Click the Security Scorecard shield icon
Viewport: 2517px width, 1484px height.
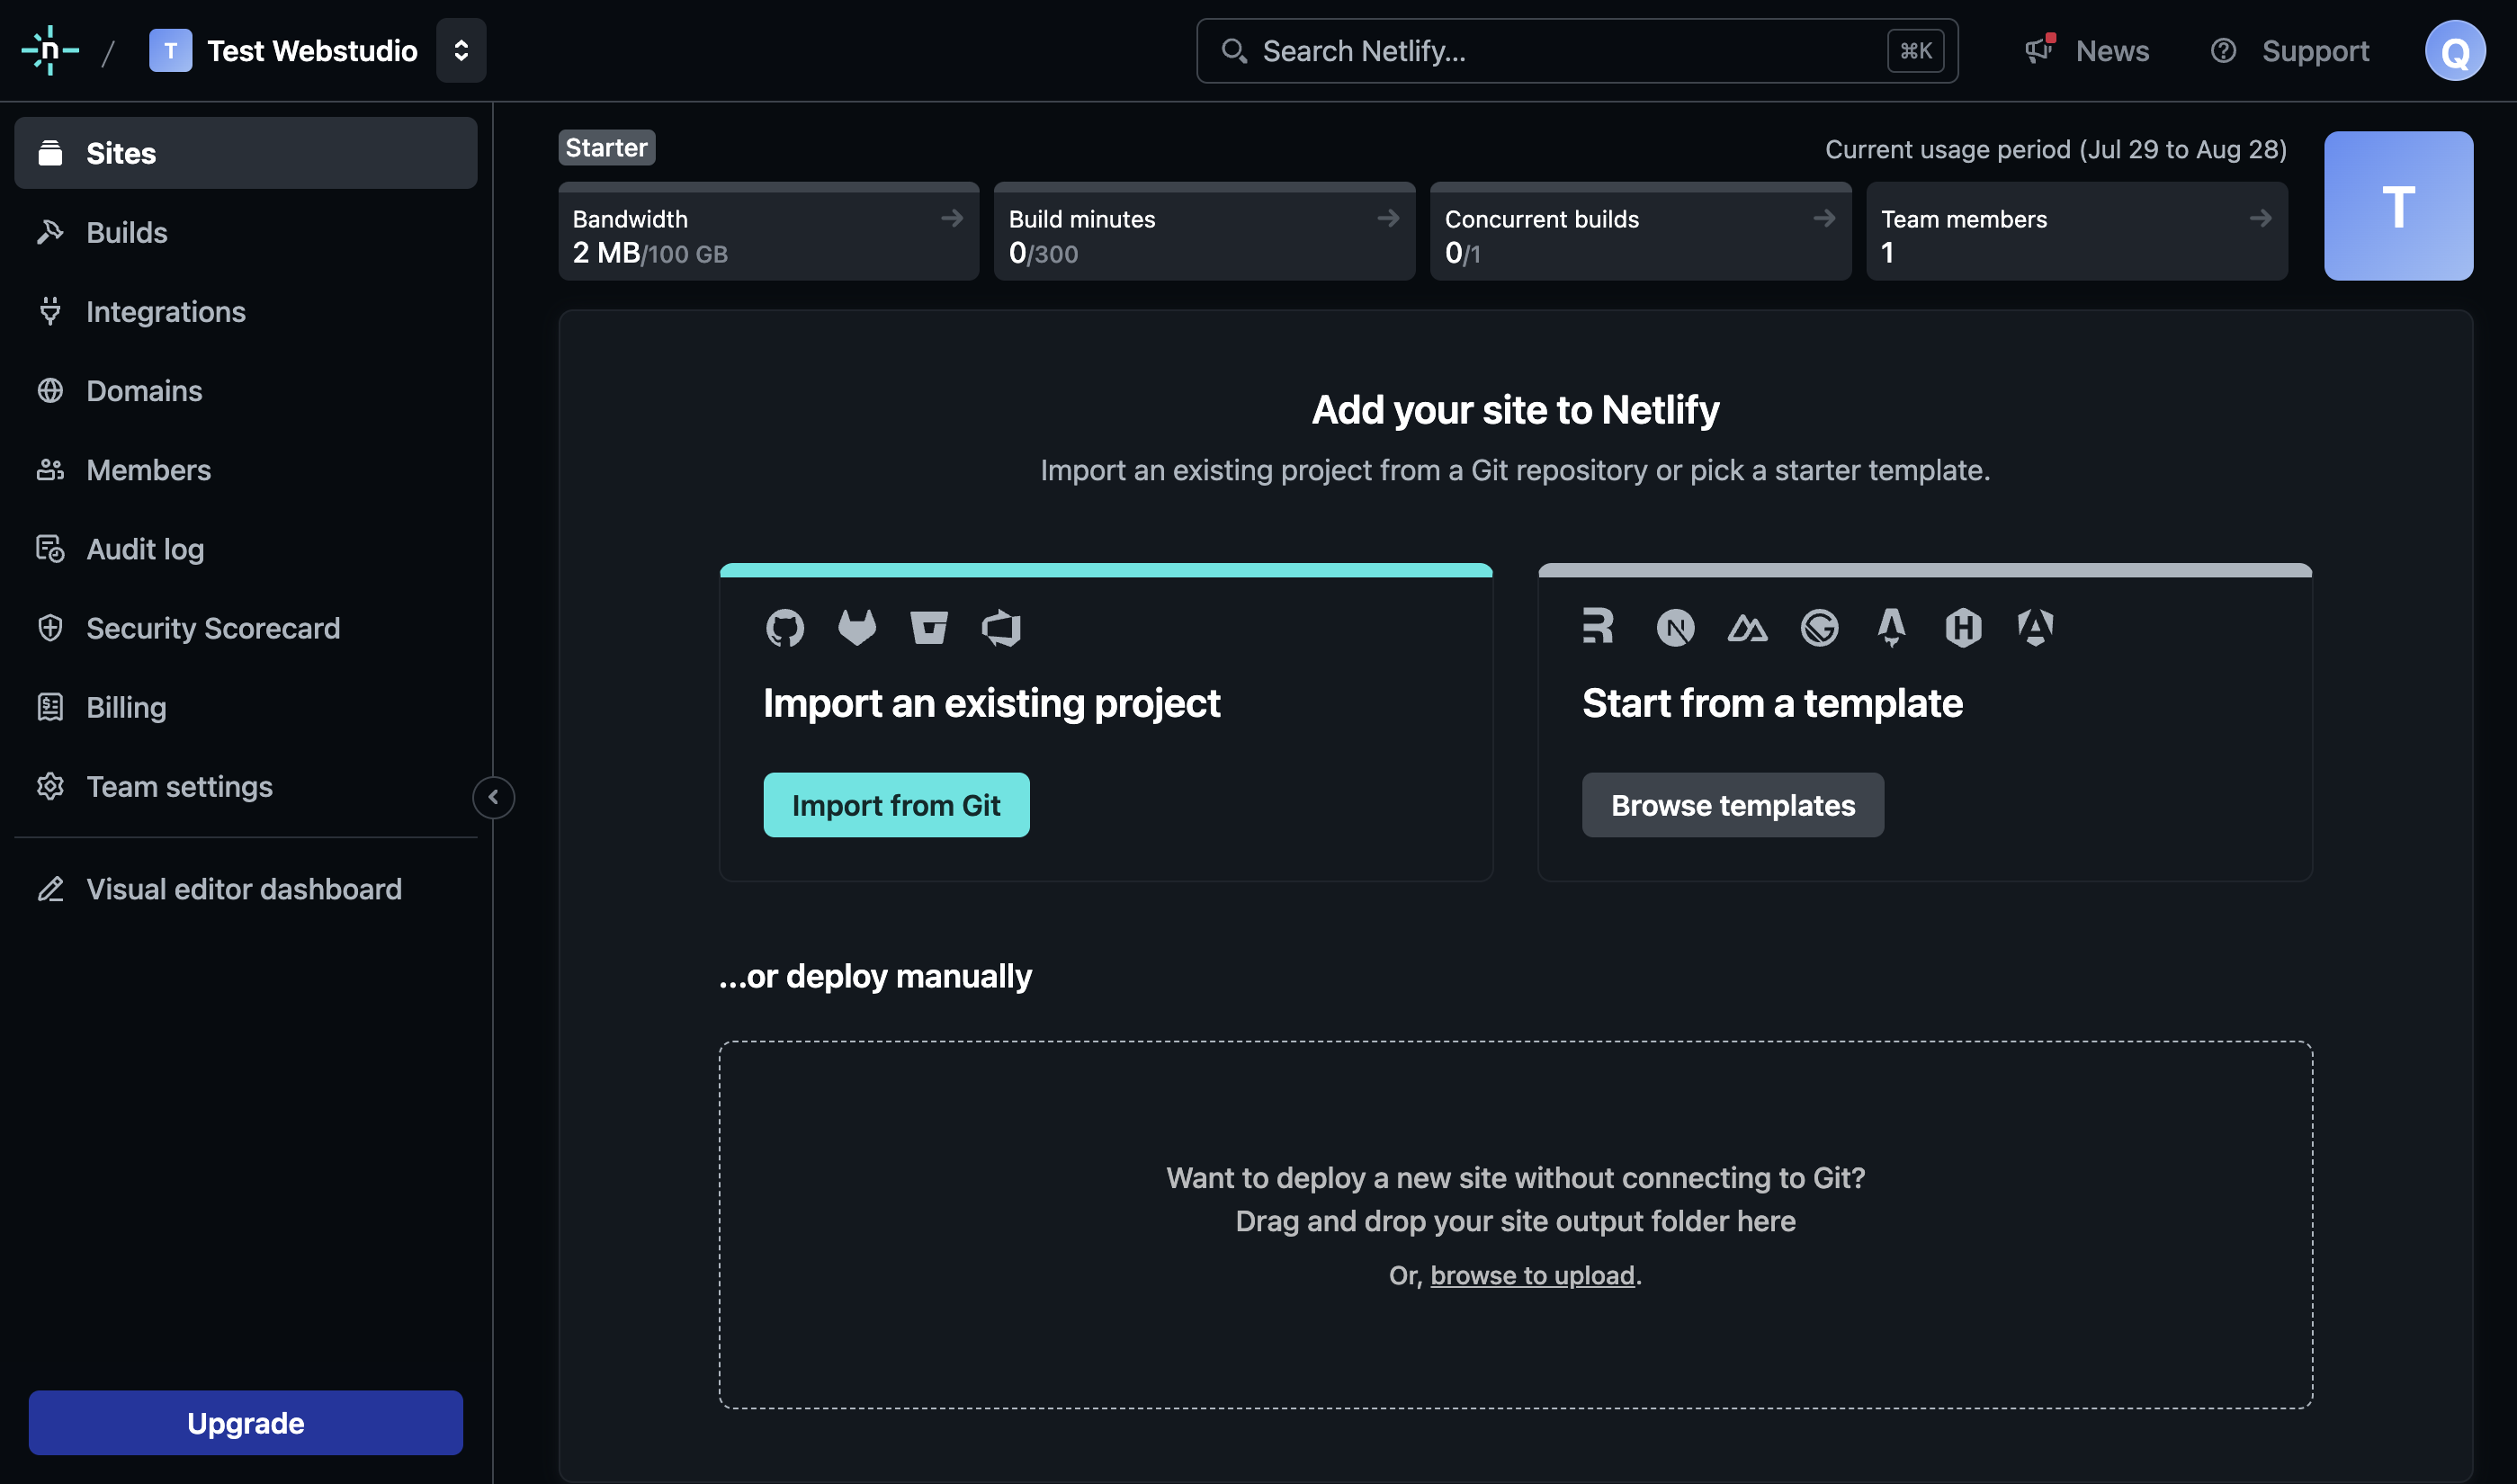(x=50, y=628)
